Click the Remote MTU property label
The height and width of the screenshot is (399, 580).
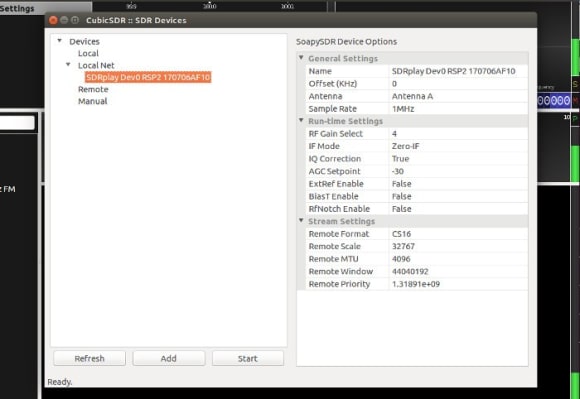click(333, 259)
